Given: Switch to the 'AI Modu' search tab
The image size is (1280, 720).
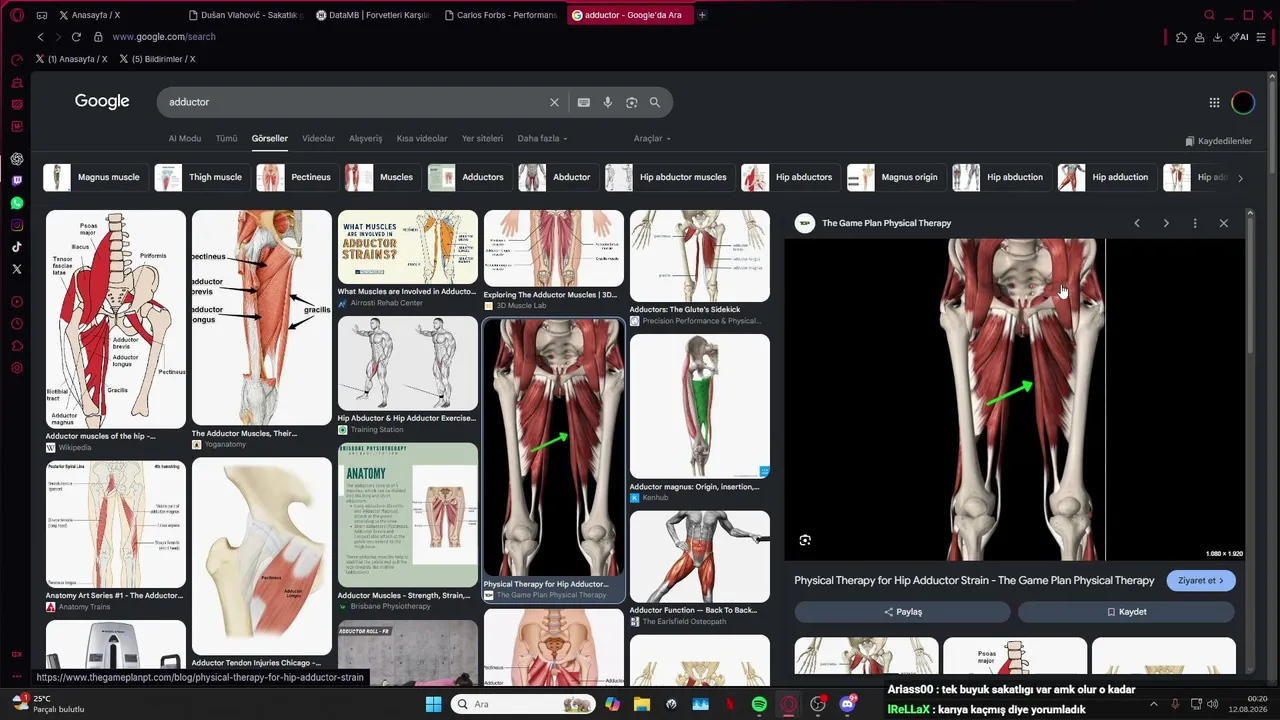Looking at the screenshot, I should pyautogui.click(x=185, y=139).
